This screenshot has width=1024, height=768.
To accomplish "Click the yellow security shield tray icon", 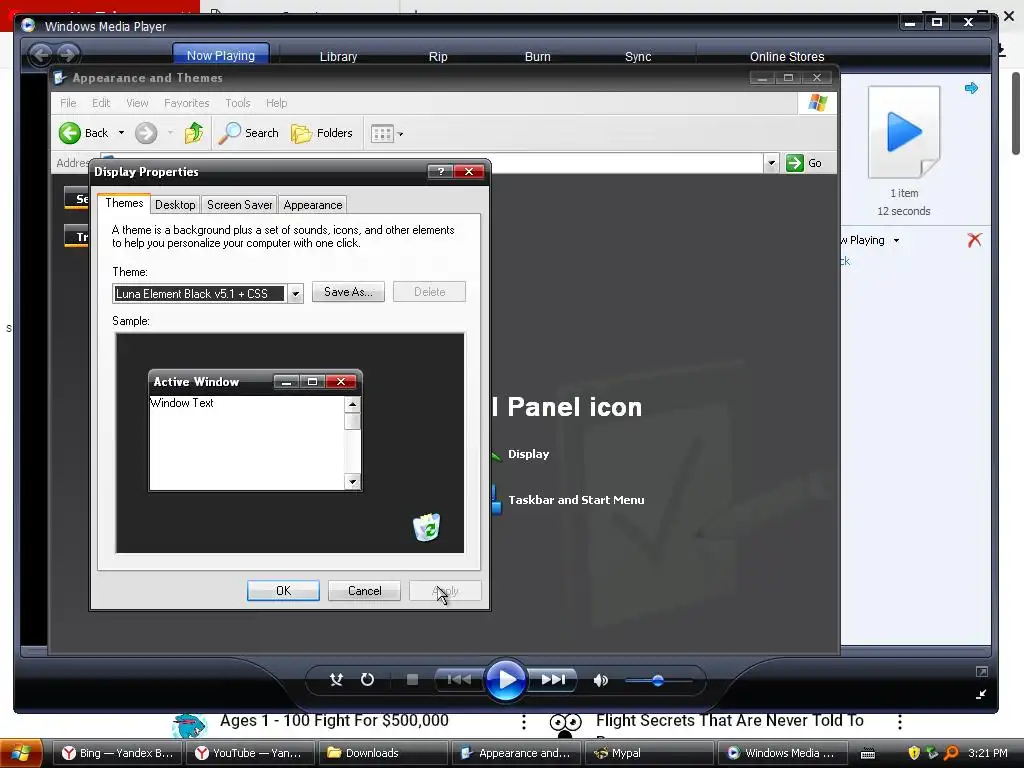I will pos(914,753).
